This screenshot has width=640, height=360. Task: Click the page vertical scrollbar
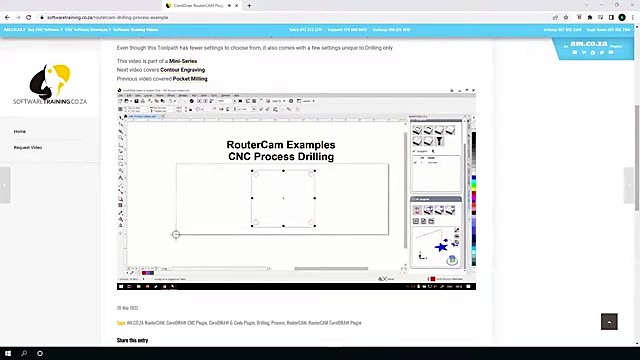coord(637,159)
